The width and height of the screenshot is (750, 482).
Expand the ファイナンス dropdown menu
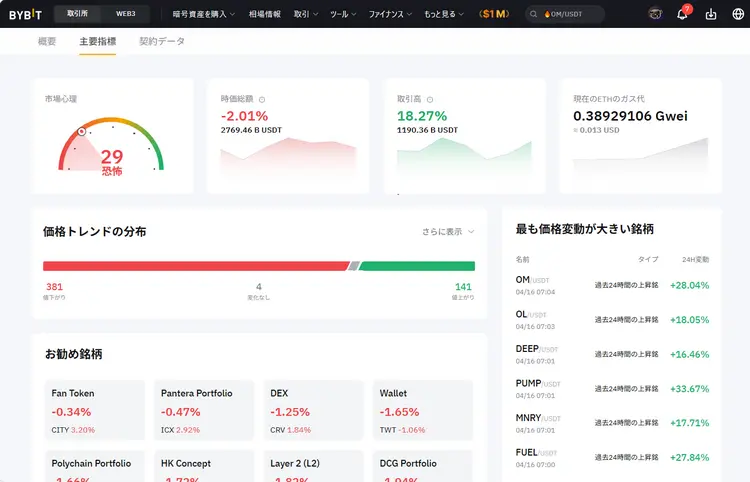[390, 14]
